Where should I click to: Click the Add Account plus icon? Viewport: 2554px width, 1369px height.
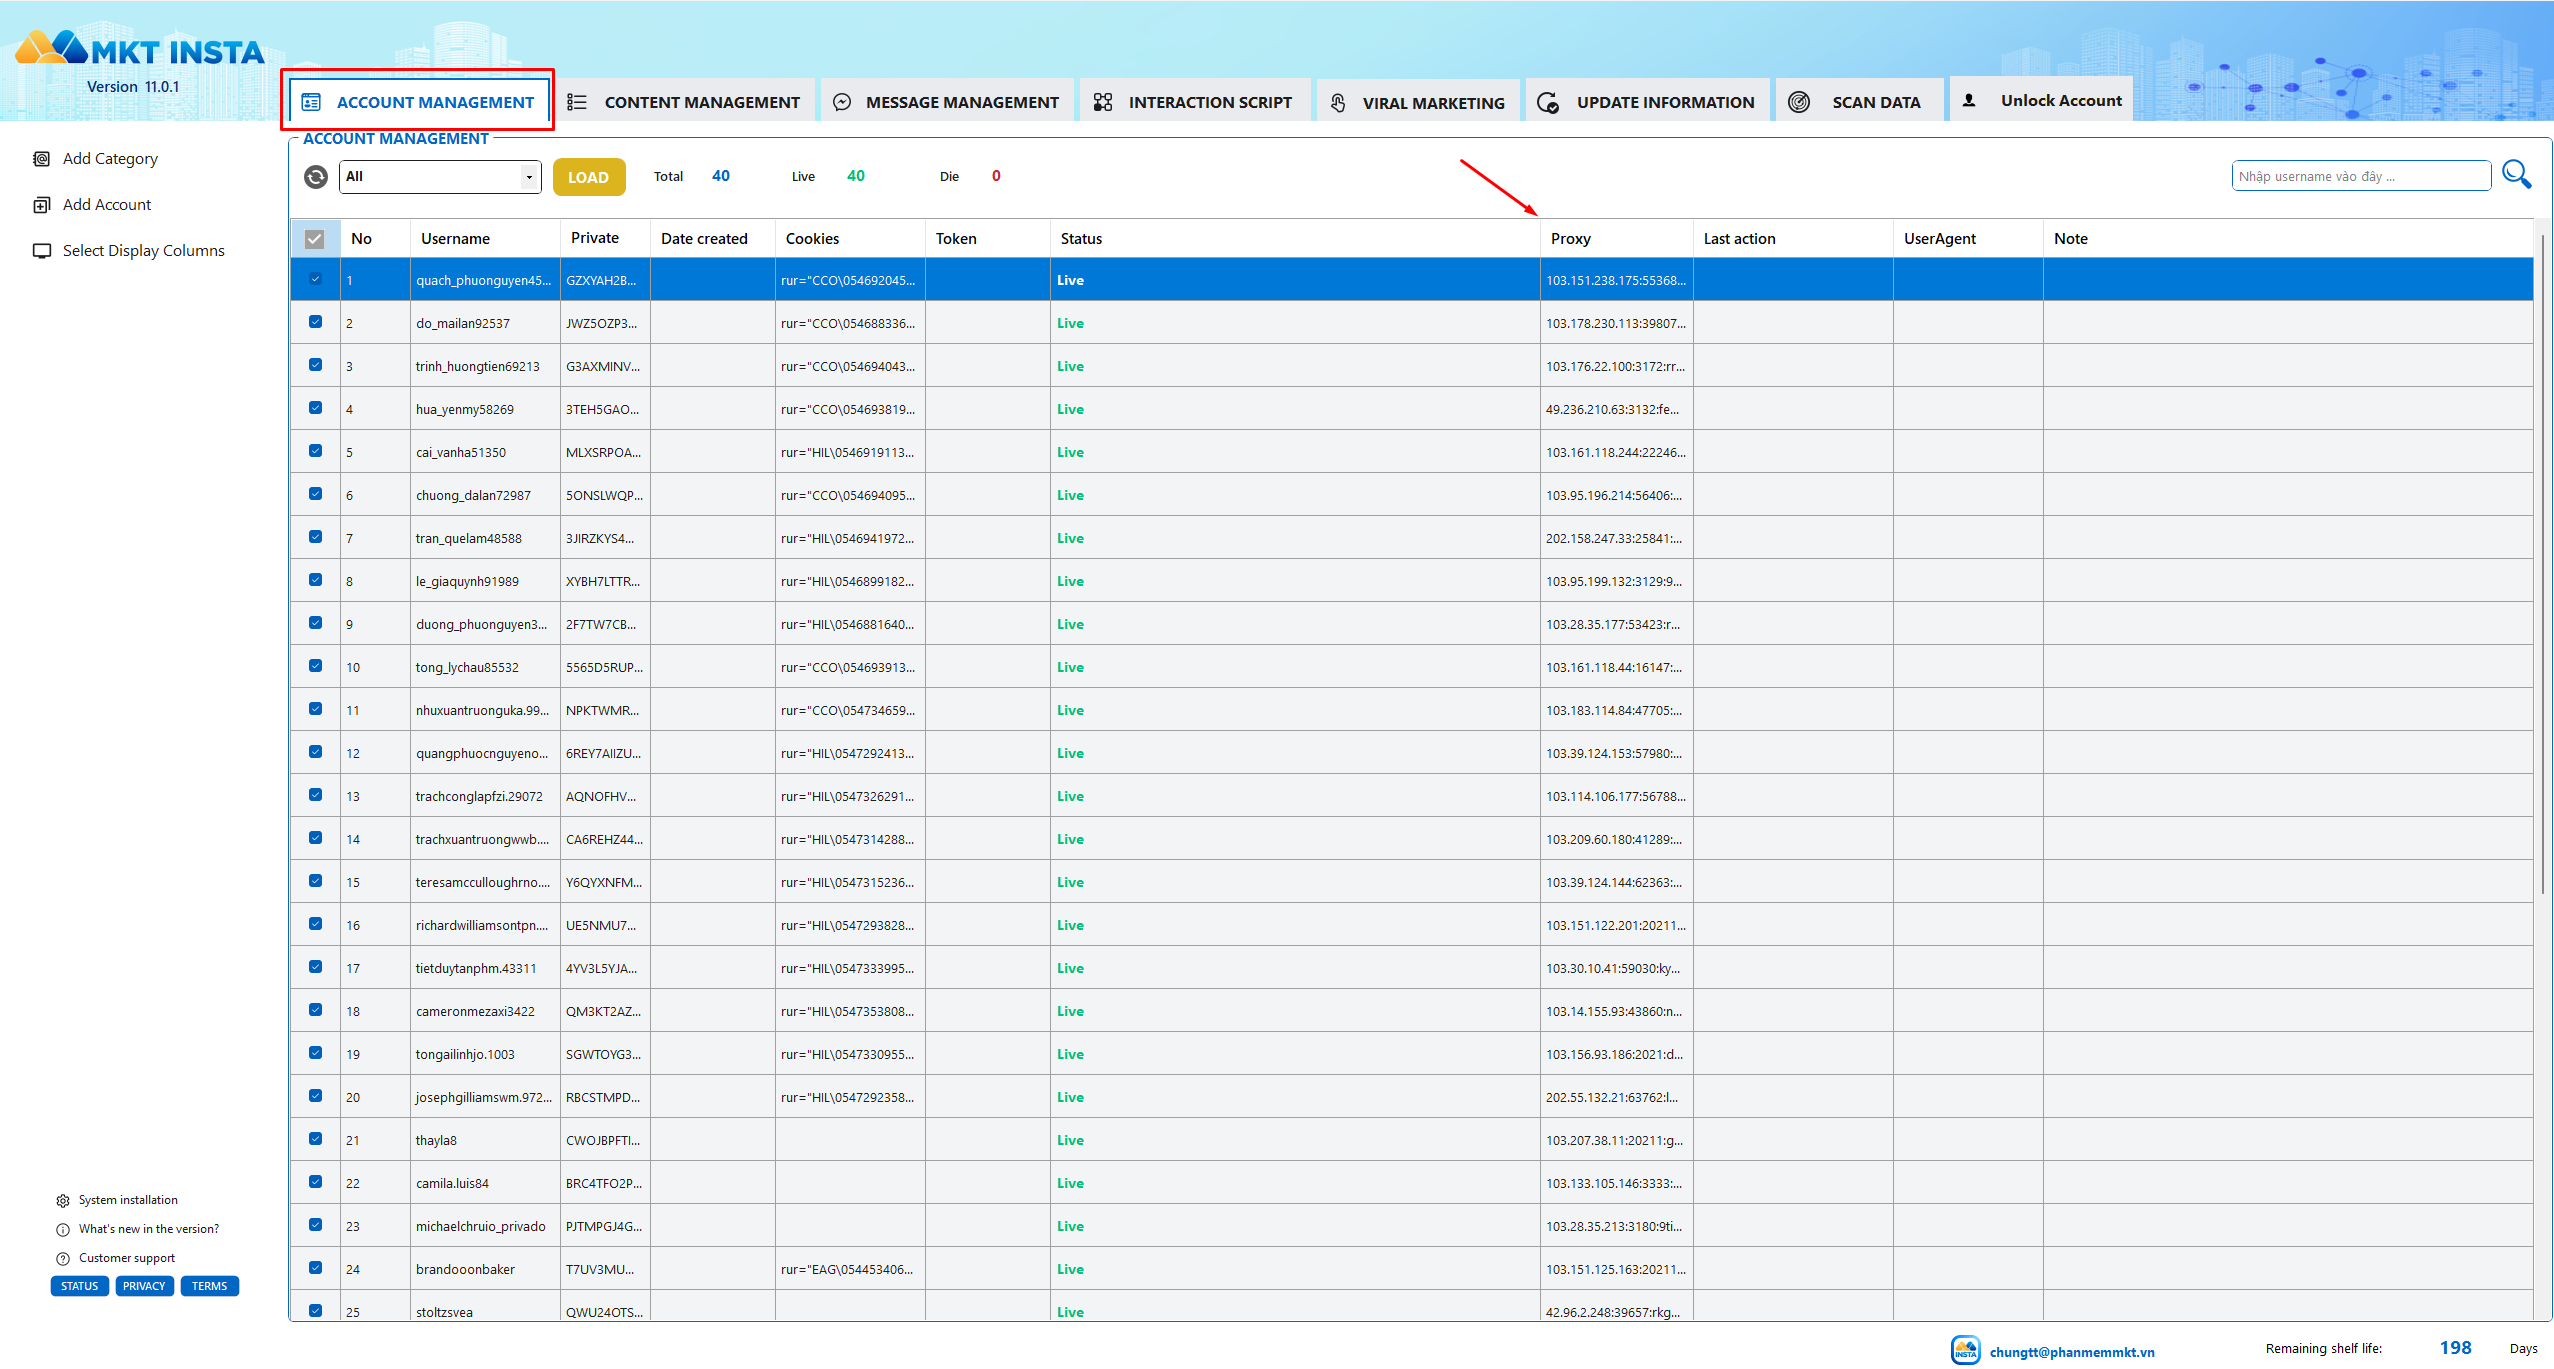[42, 205]
